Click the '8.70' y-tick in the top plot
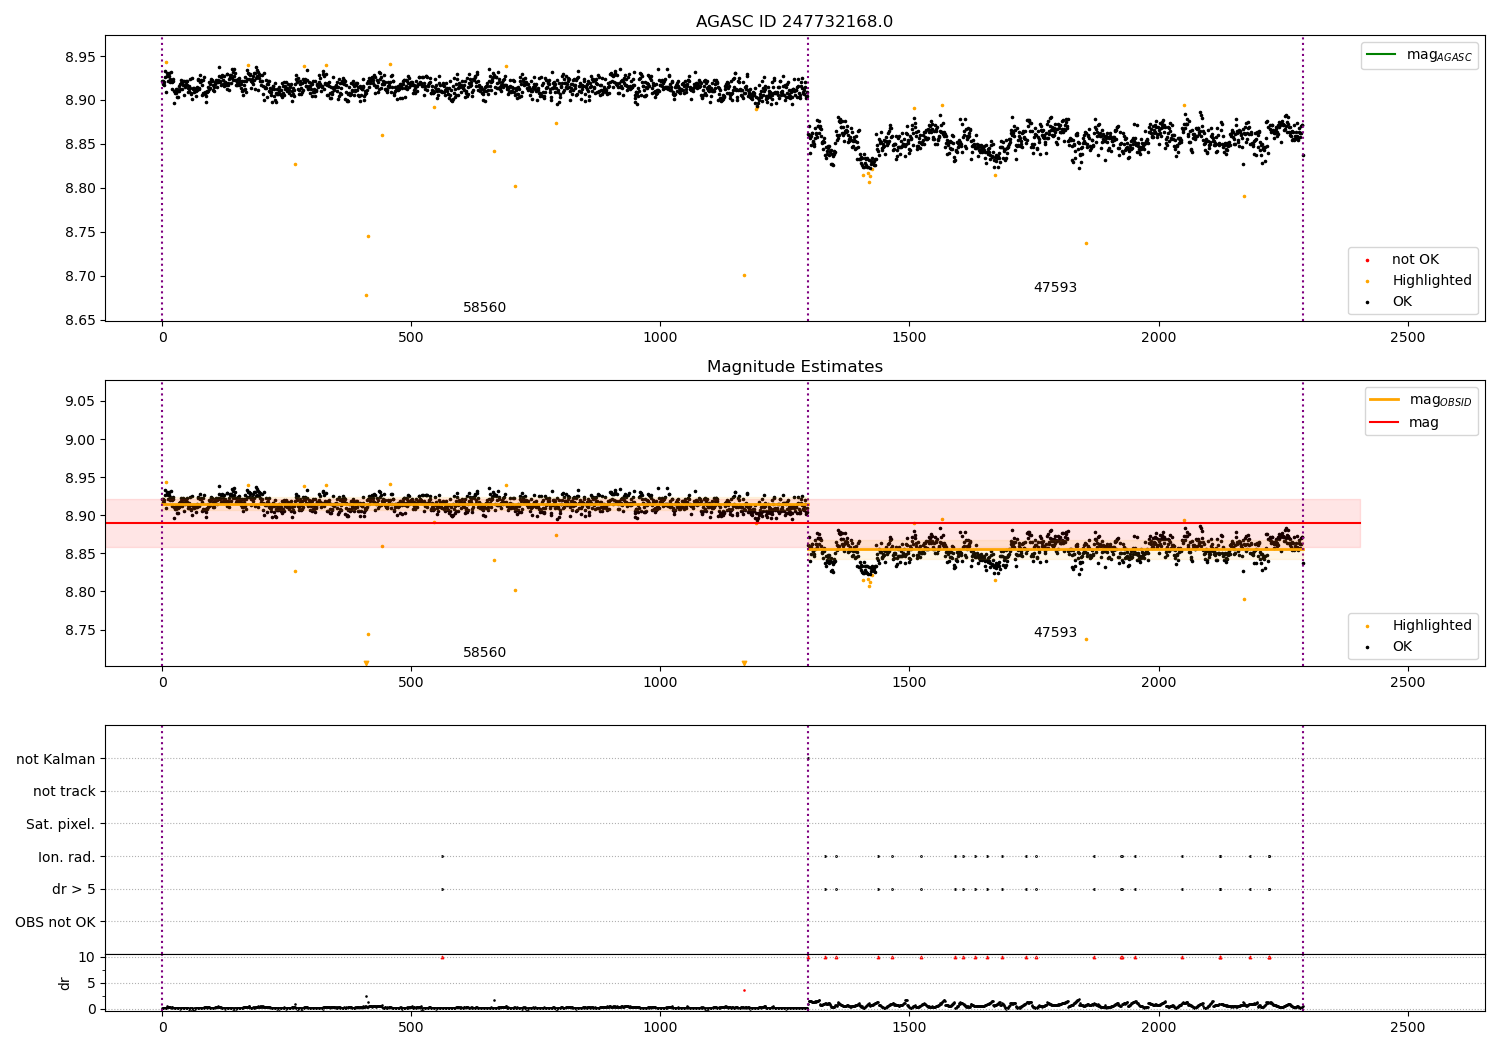The image size is (1500, 1050). pos(81,276)
